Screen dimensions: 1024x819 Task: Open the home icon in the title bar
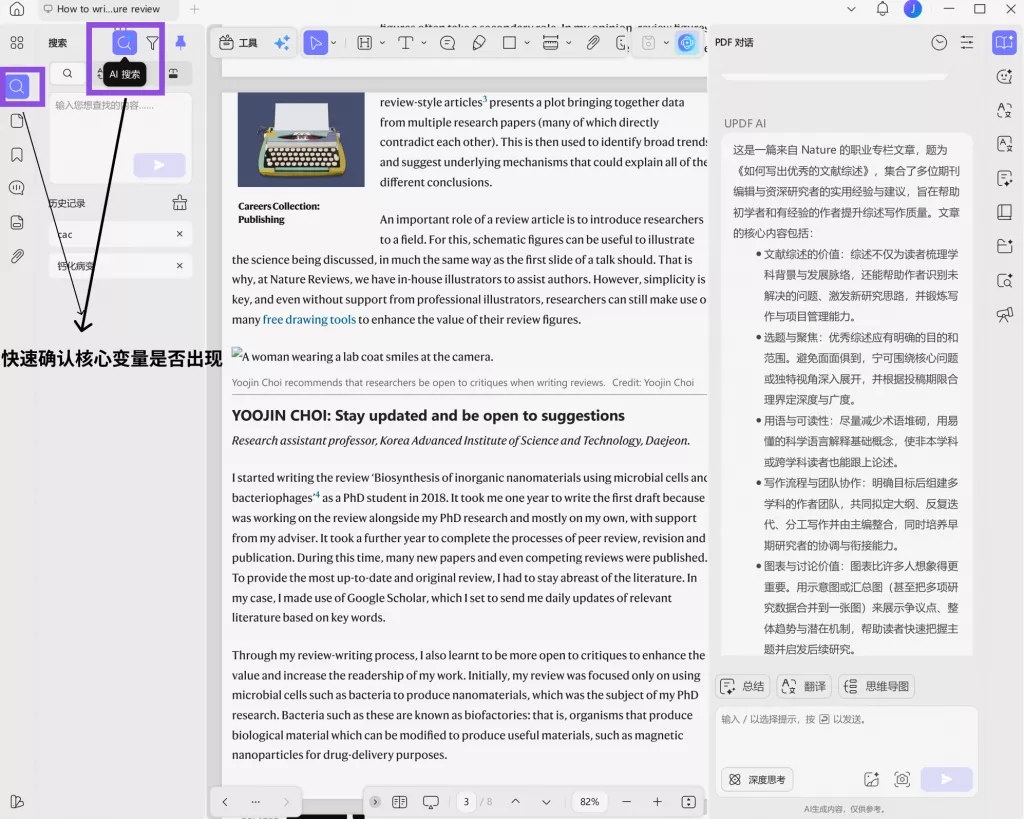[x=17, y=8]
